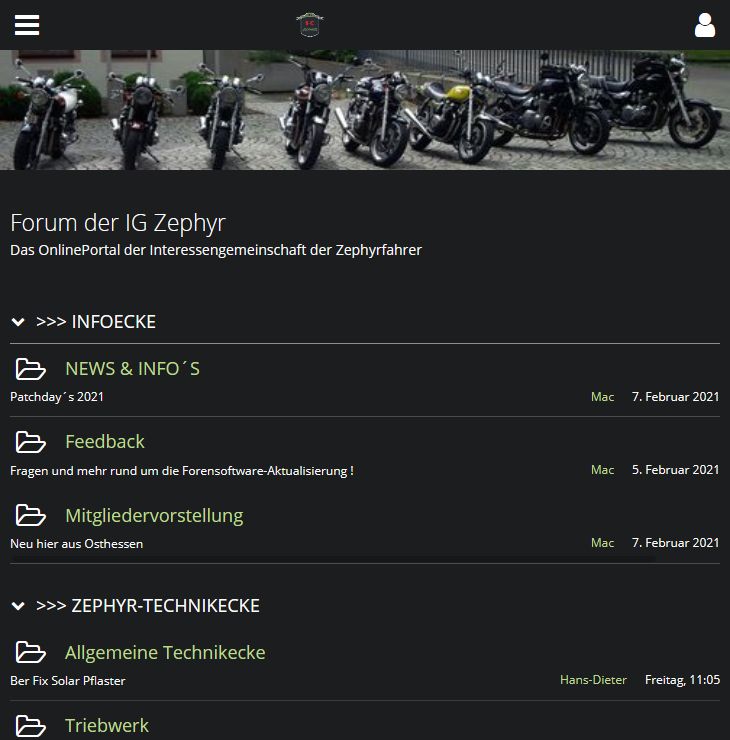Open the Mitgliedervorstellung forum
Screen dimensions: 730x740
[x=154, y=515]
